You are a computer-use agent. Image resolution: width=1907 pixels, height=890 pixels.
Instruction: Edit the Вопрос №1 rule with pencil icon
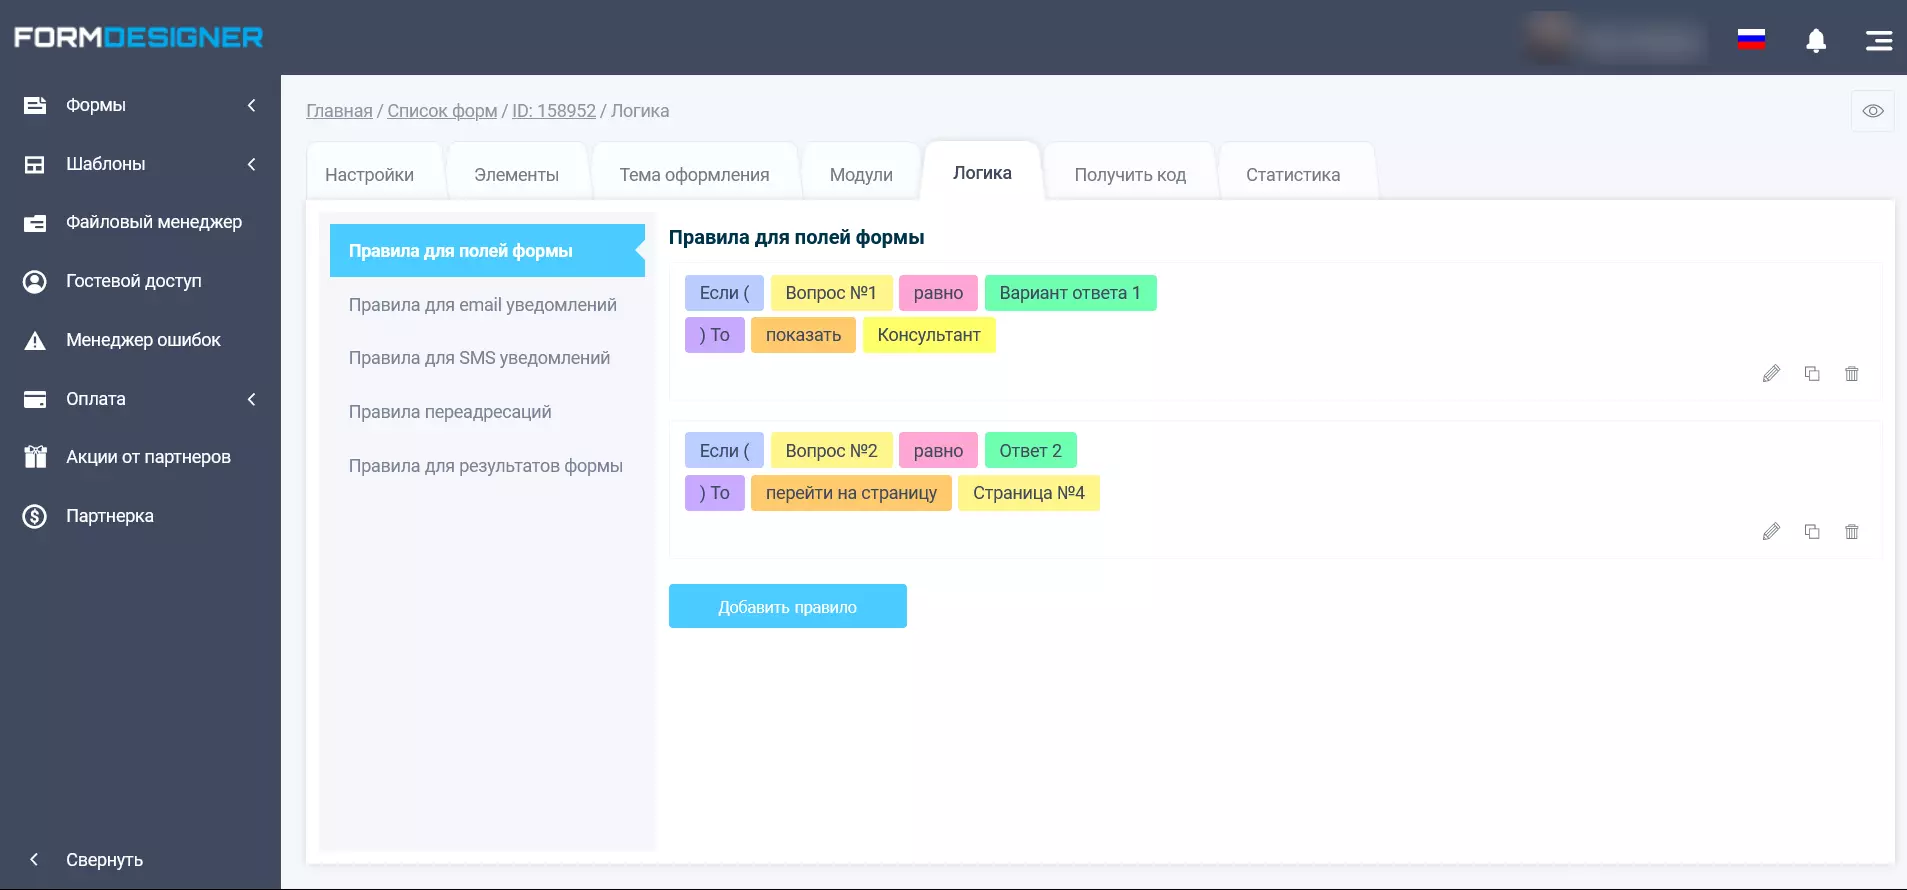pyautogui.click(x=1771, y=374)
